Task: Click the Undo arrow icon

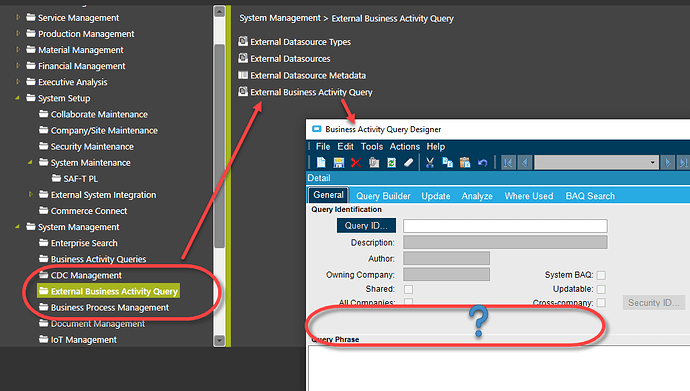Action: (x=483, y=163)
